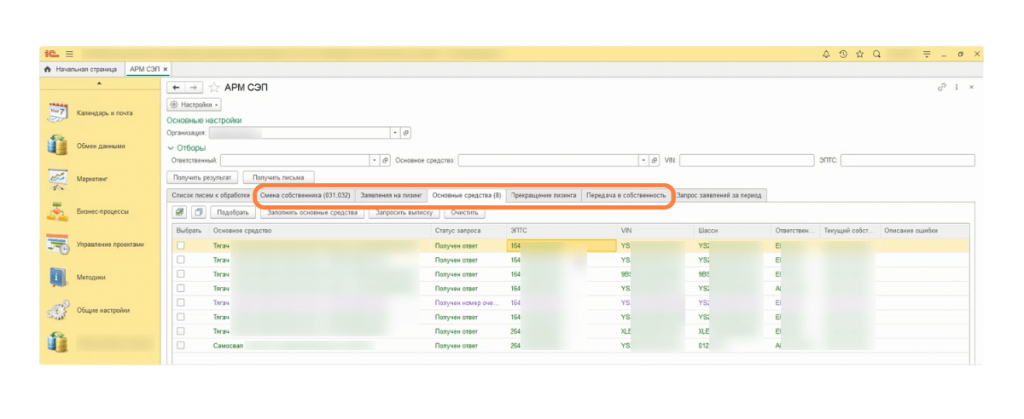Click the notifications bell icon
This screenshot has width=1024, height=419.
click(x=826, y=53)
